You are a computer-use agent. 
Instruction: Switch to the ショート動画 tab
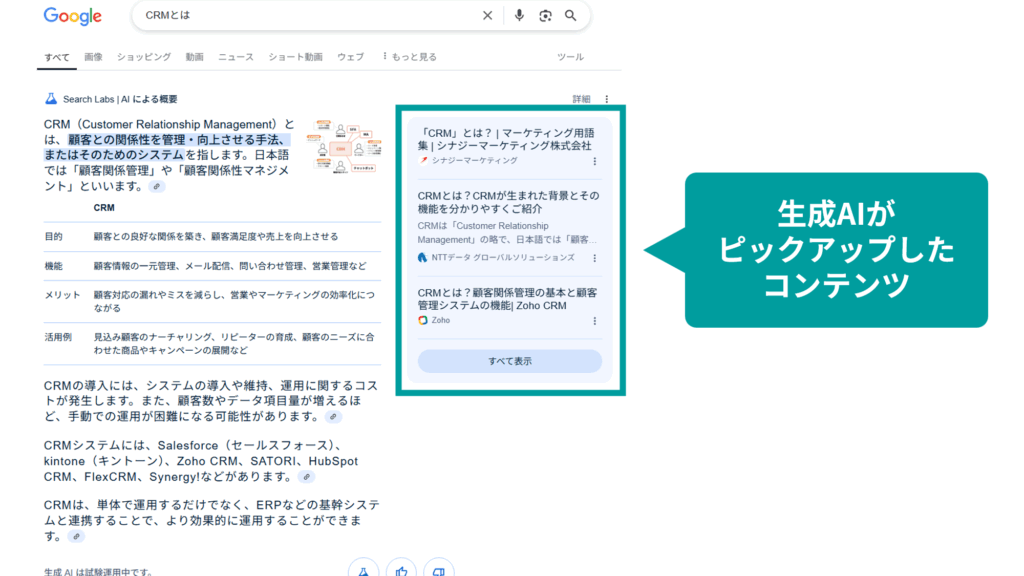pyautogui.click(x=295, y=57)
